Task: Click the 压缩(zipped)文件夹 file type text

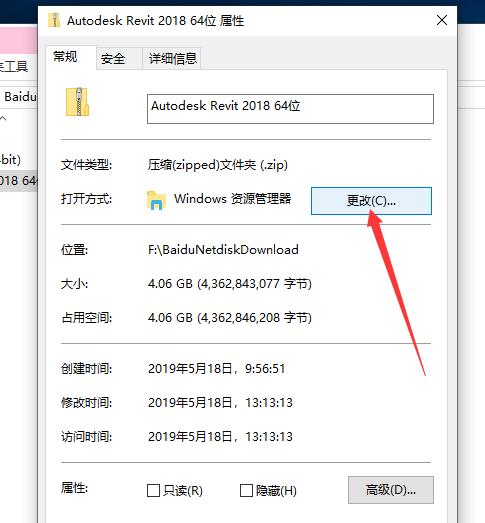Action: pyautogui.click(x=217, y=165)
